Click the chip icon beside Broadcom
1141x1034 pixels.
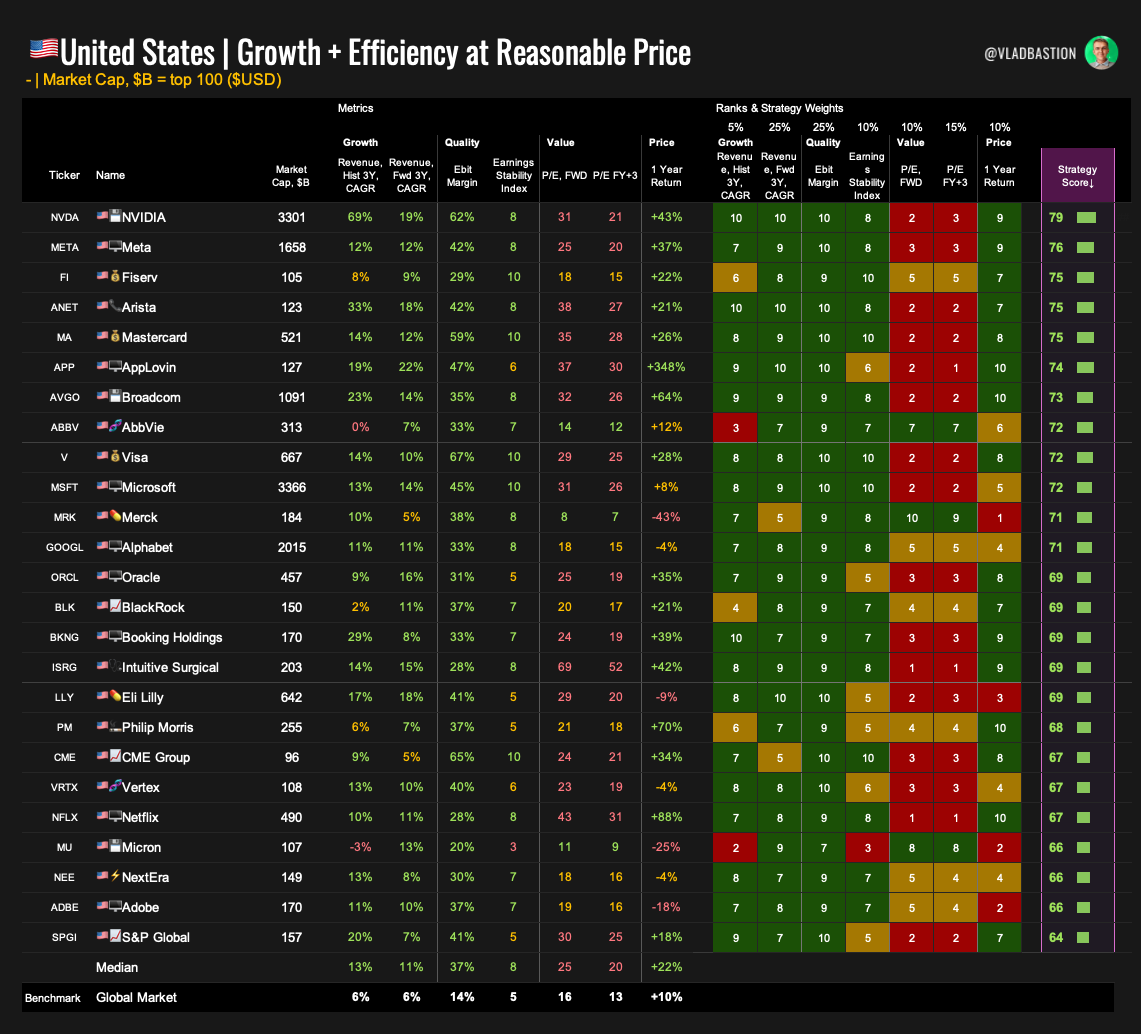coord(115,396)
